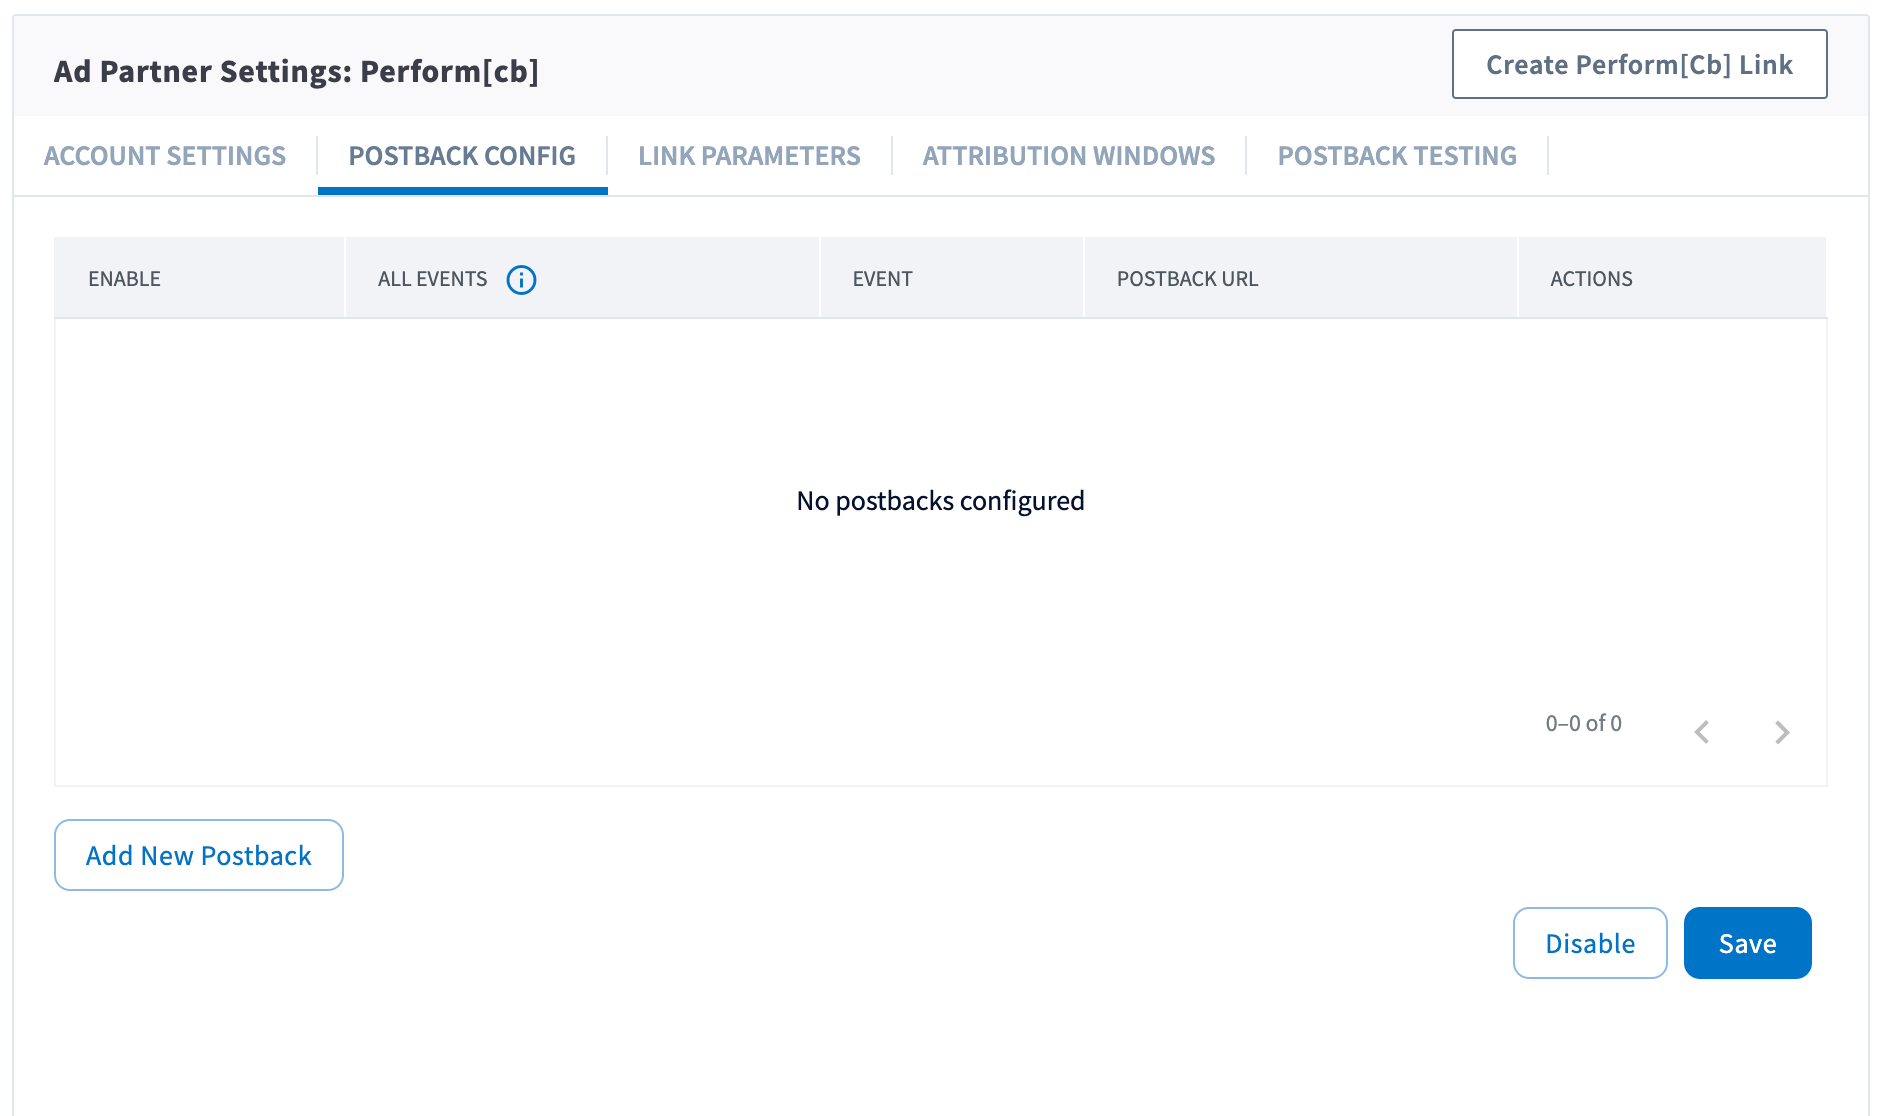Click Add New Postback button
1882x1116 pixels.
pyautogui.click(x=199, y=855)
